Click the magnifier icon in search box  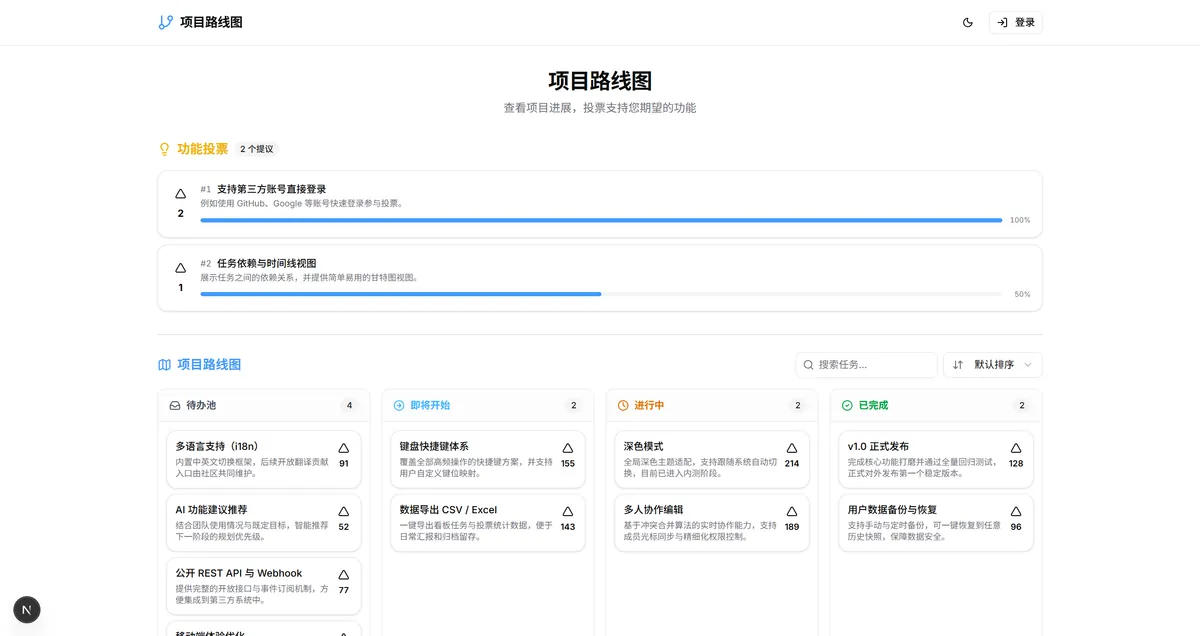pyautogui.click(x=808, y=365)
